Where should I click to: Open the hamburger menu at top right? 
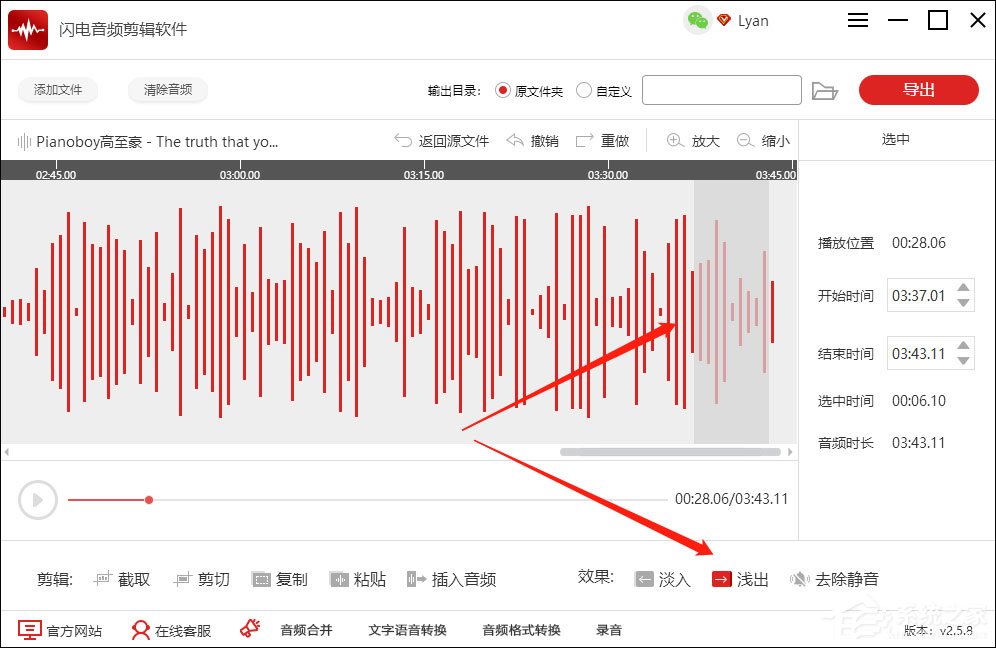857,20
